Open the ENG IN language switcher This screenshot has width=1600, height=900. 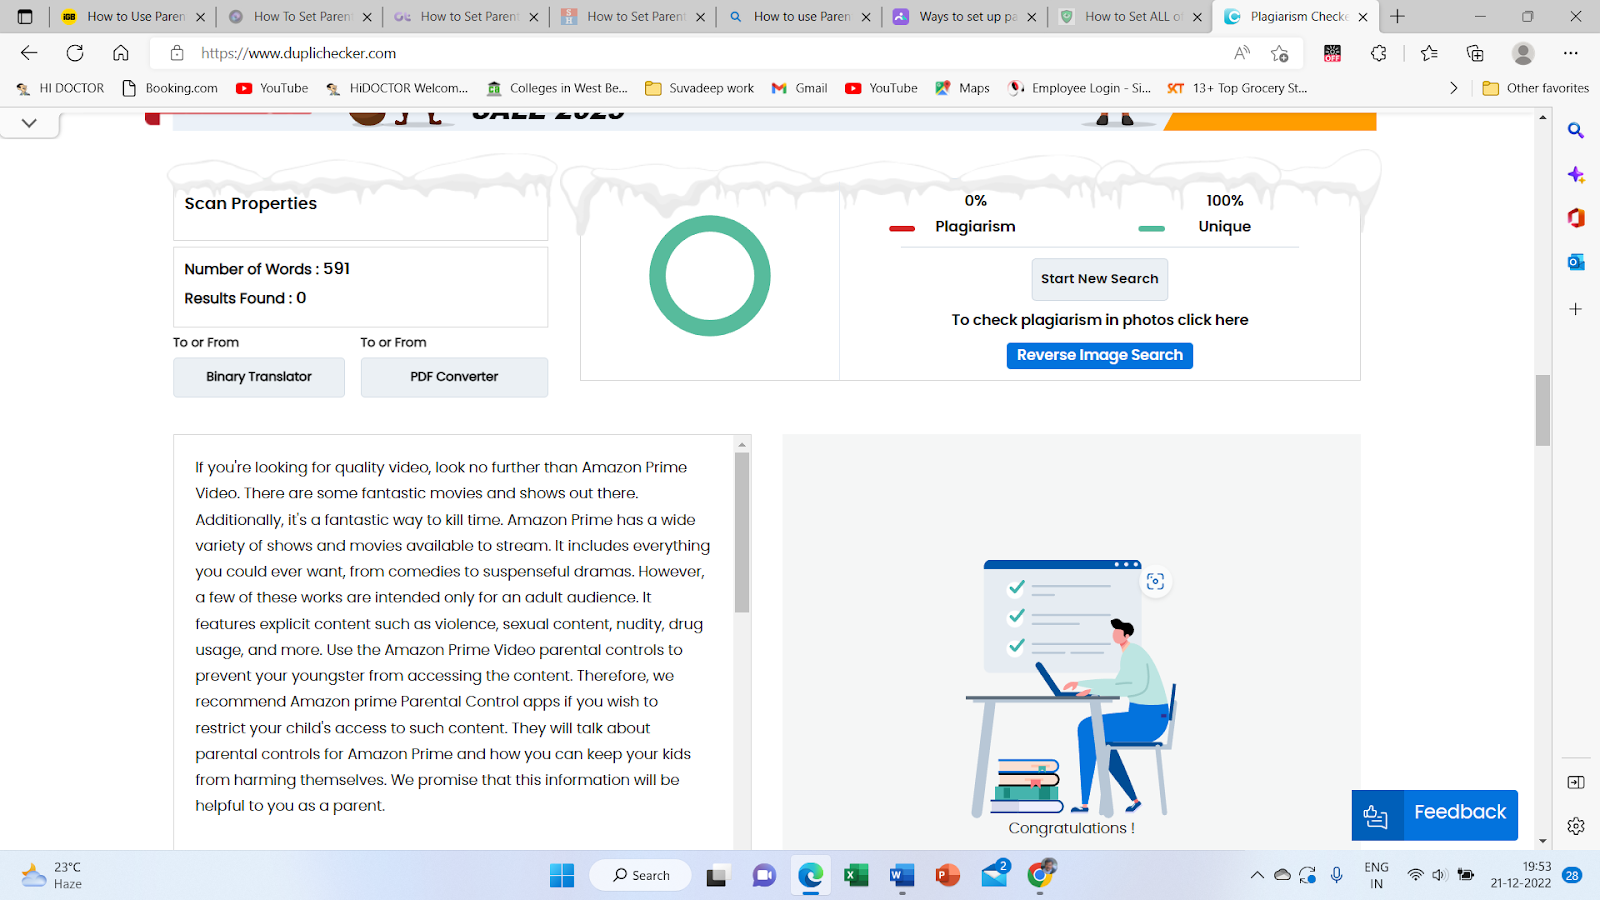[1377, 875]
